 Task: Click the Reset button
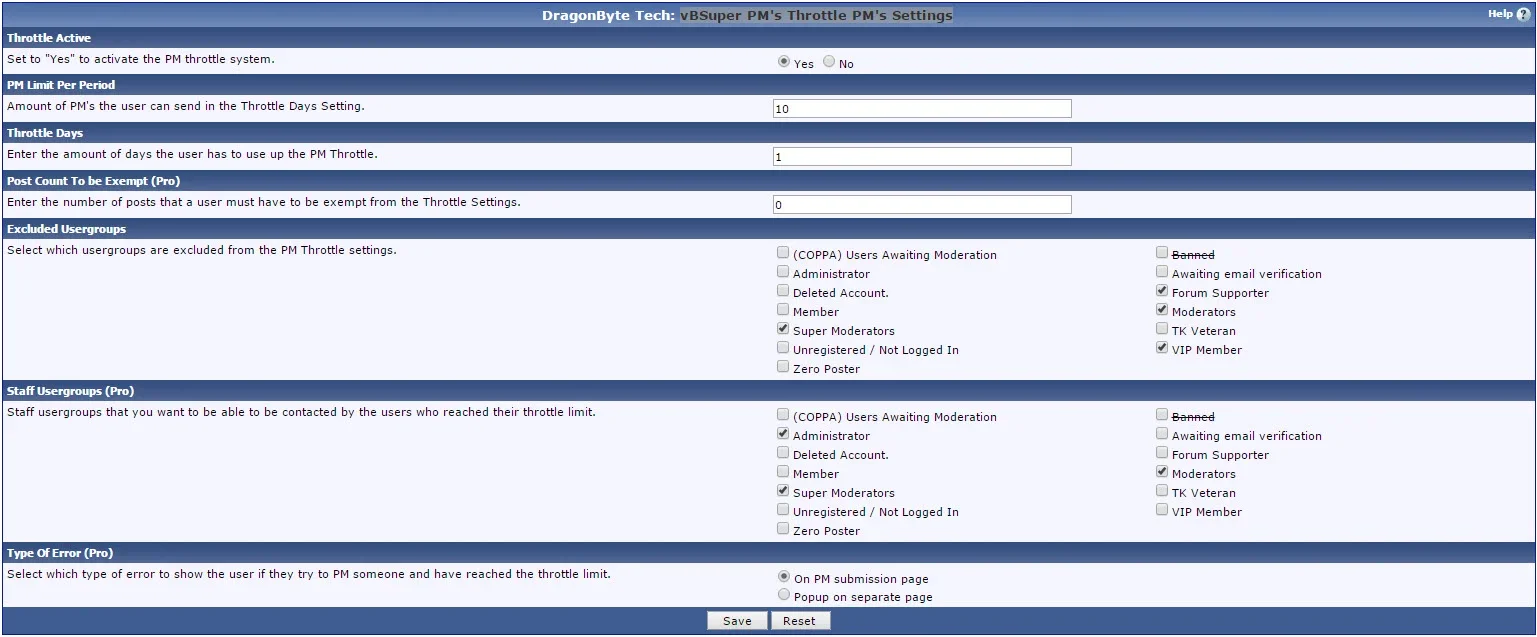click(x=800, y=621)
